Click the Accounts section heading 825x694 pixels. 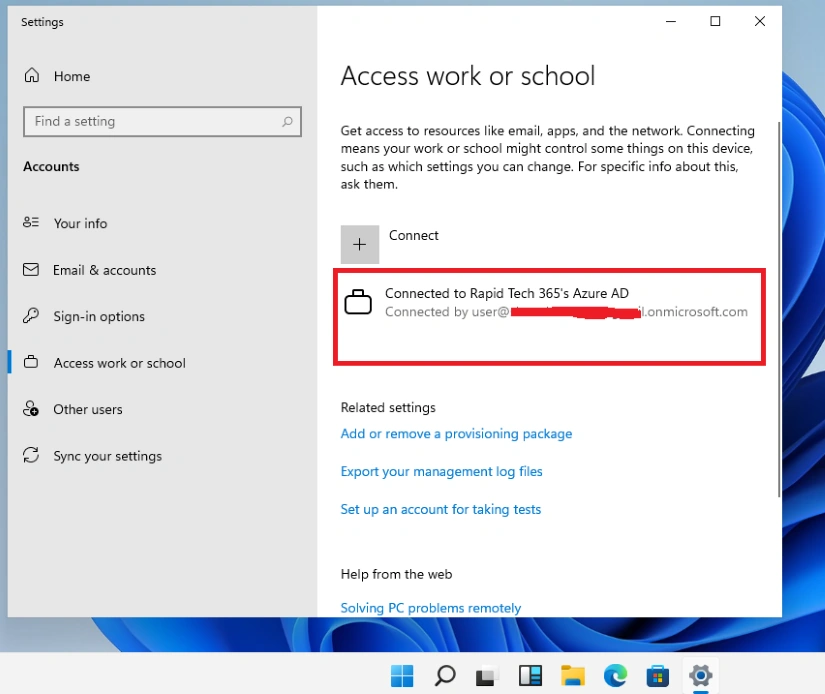51,166
